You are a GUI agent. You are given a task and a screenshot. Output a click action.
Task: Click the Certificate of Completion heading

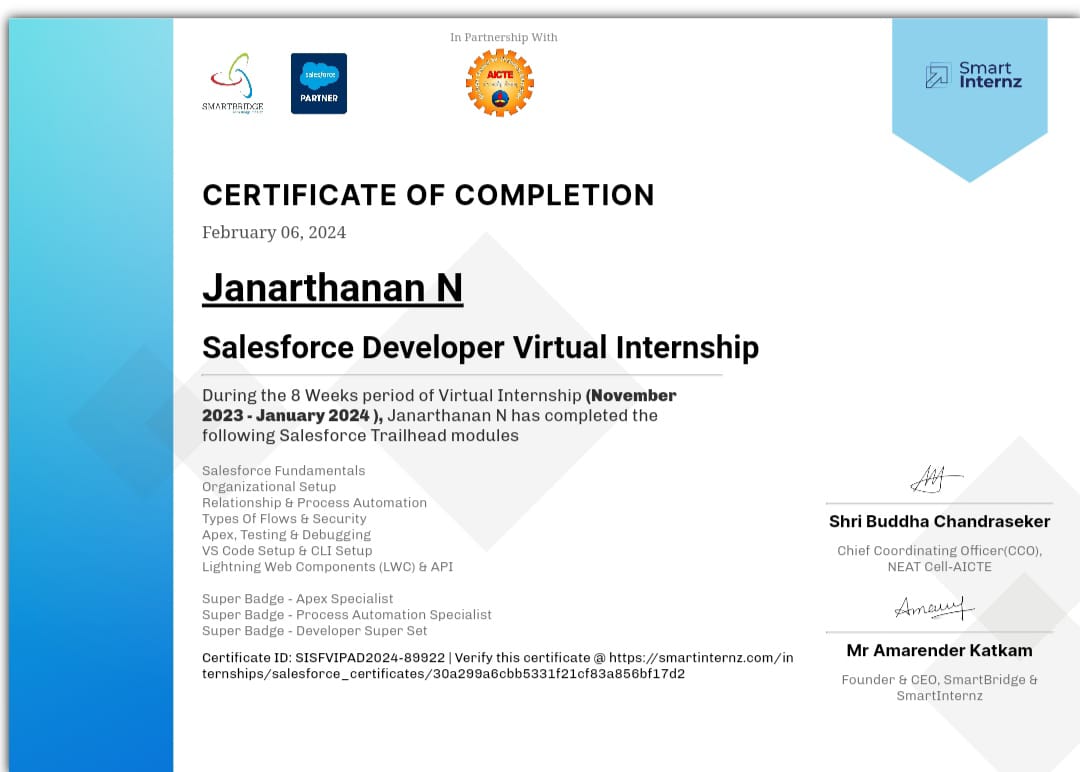coord(428,195)
